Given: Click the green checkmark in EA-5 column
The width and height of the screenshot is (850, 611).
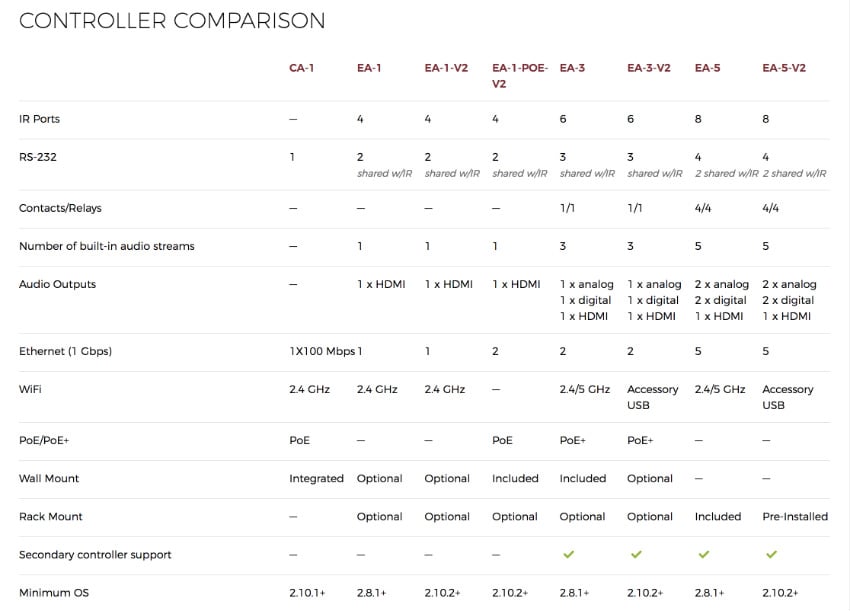Looking at the screenshot, I should pyautogui.click(x=703, y=554).
